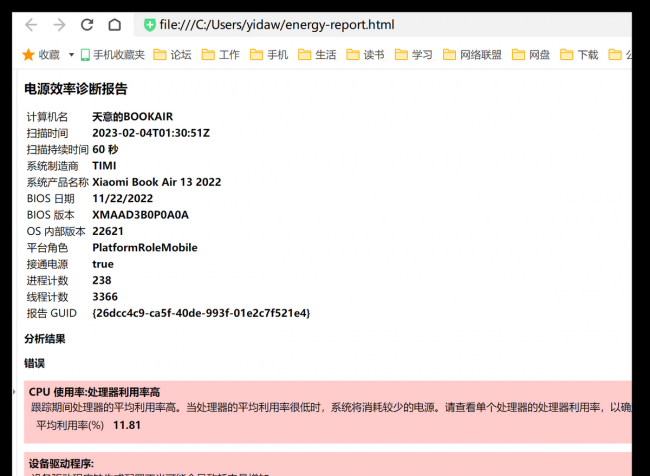
Task: Select scan duration value 60 秒
Action: coord(105,149)
